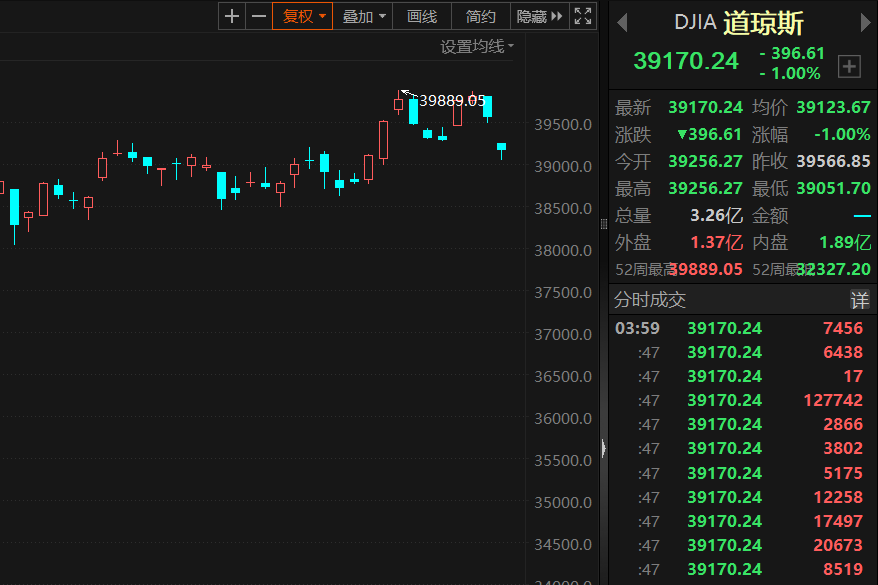The height and width of the screenshot is (585, 878).
Task: Click the 127742 volume trade entry
Action: pyautogui.click(x=832, y=400)
